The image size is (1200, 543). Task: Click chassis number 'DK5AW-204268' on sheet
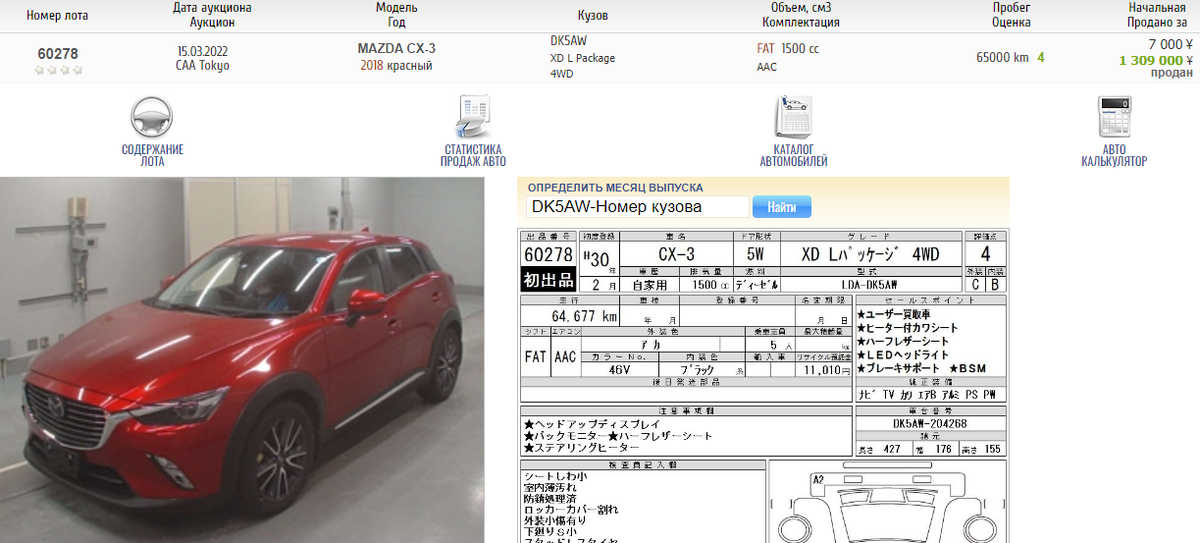coord(930,423)
